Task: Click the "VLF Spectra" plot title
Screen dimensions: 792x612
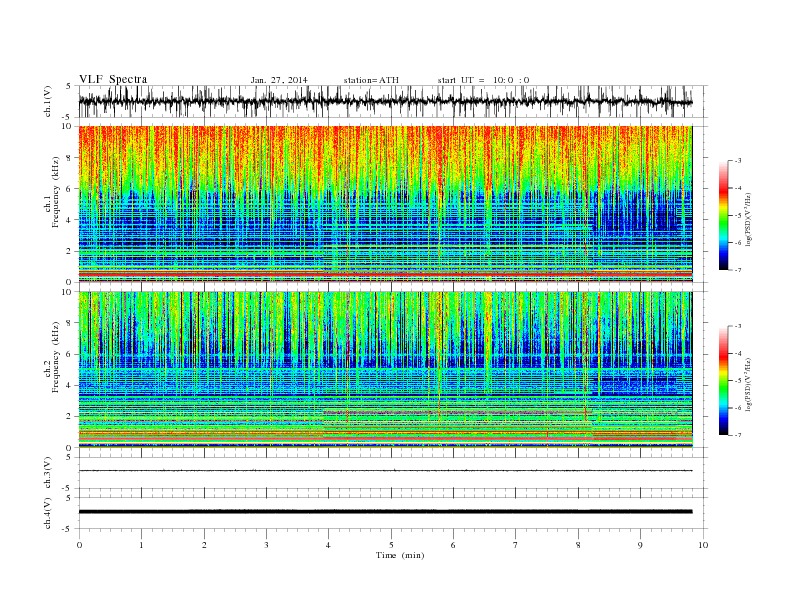Action: (113, 79)
